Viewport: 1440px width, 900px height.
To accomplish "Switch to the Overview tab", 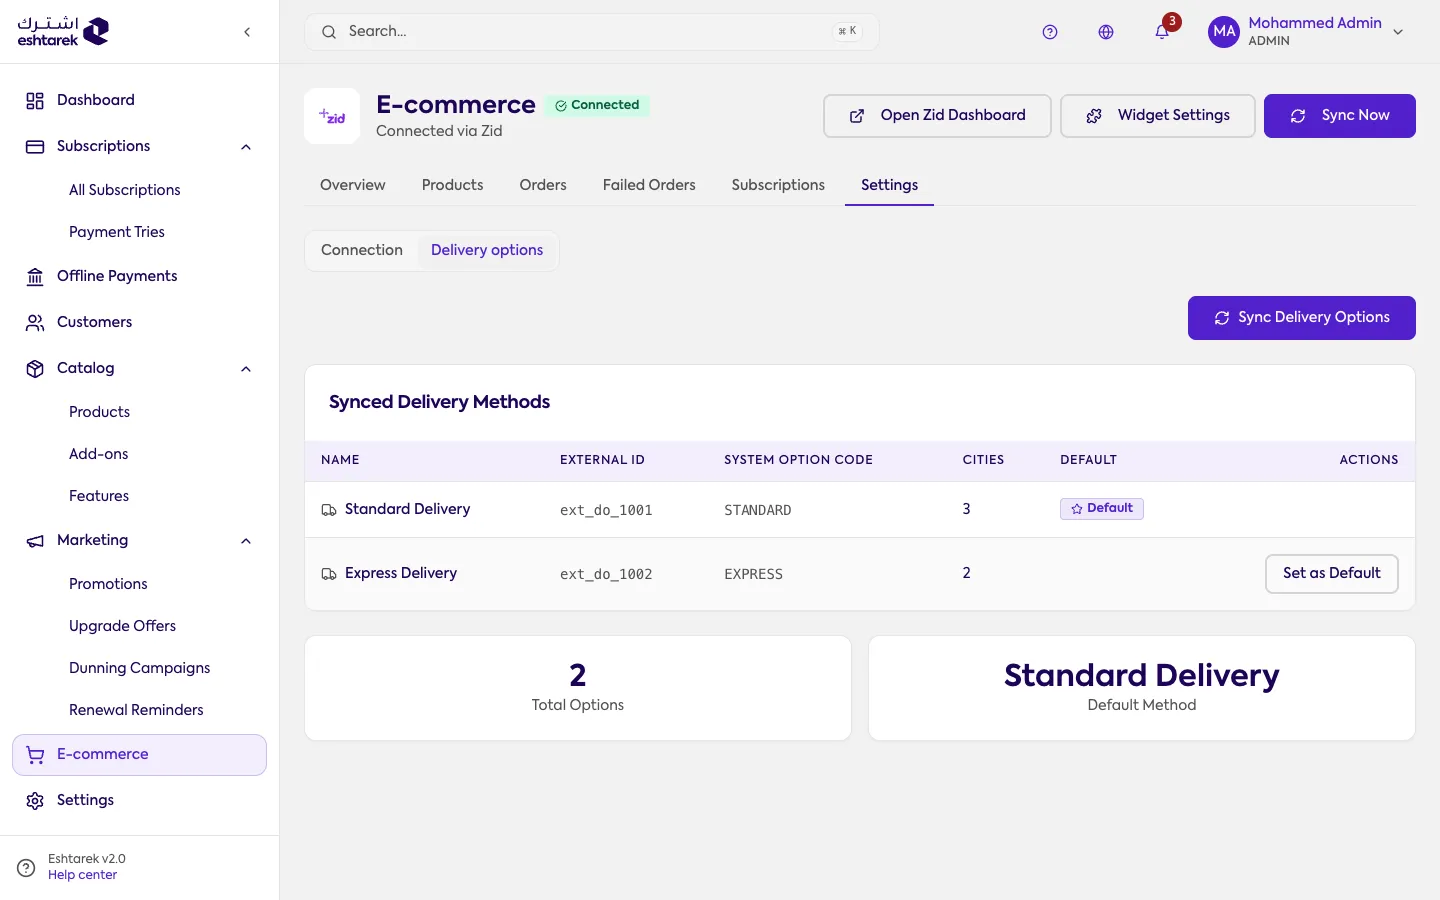I will [352, 185].
